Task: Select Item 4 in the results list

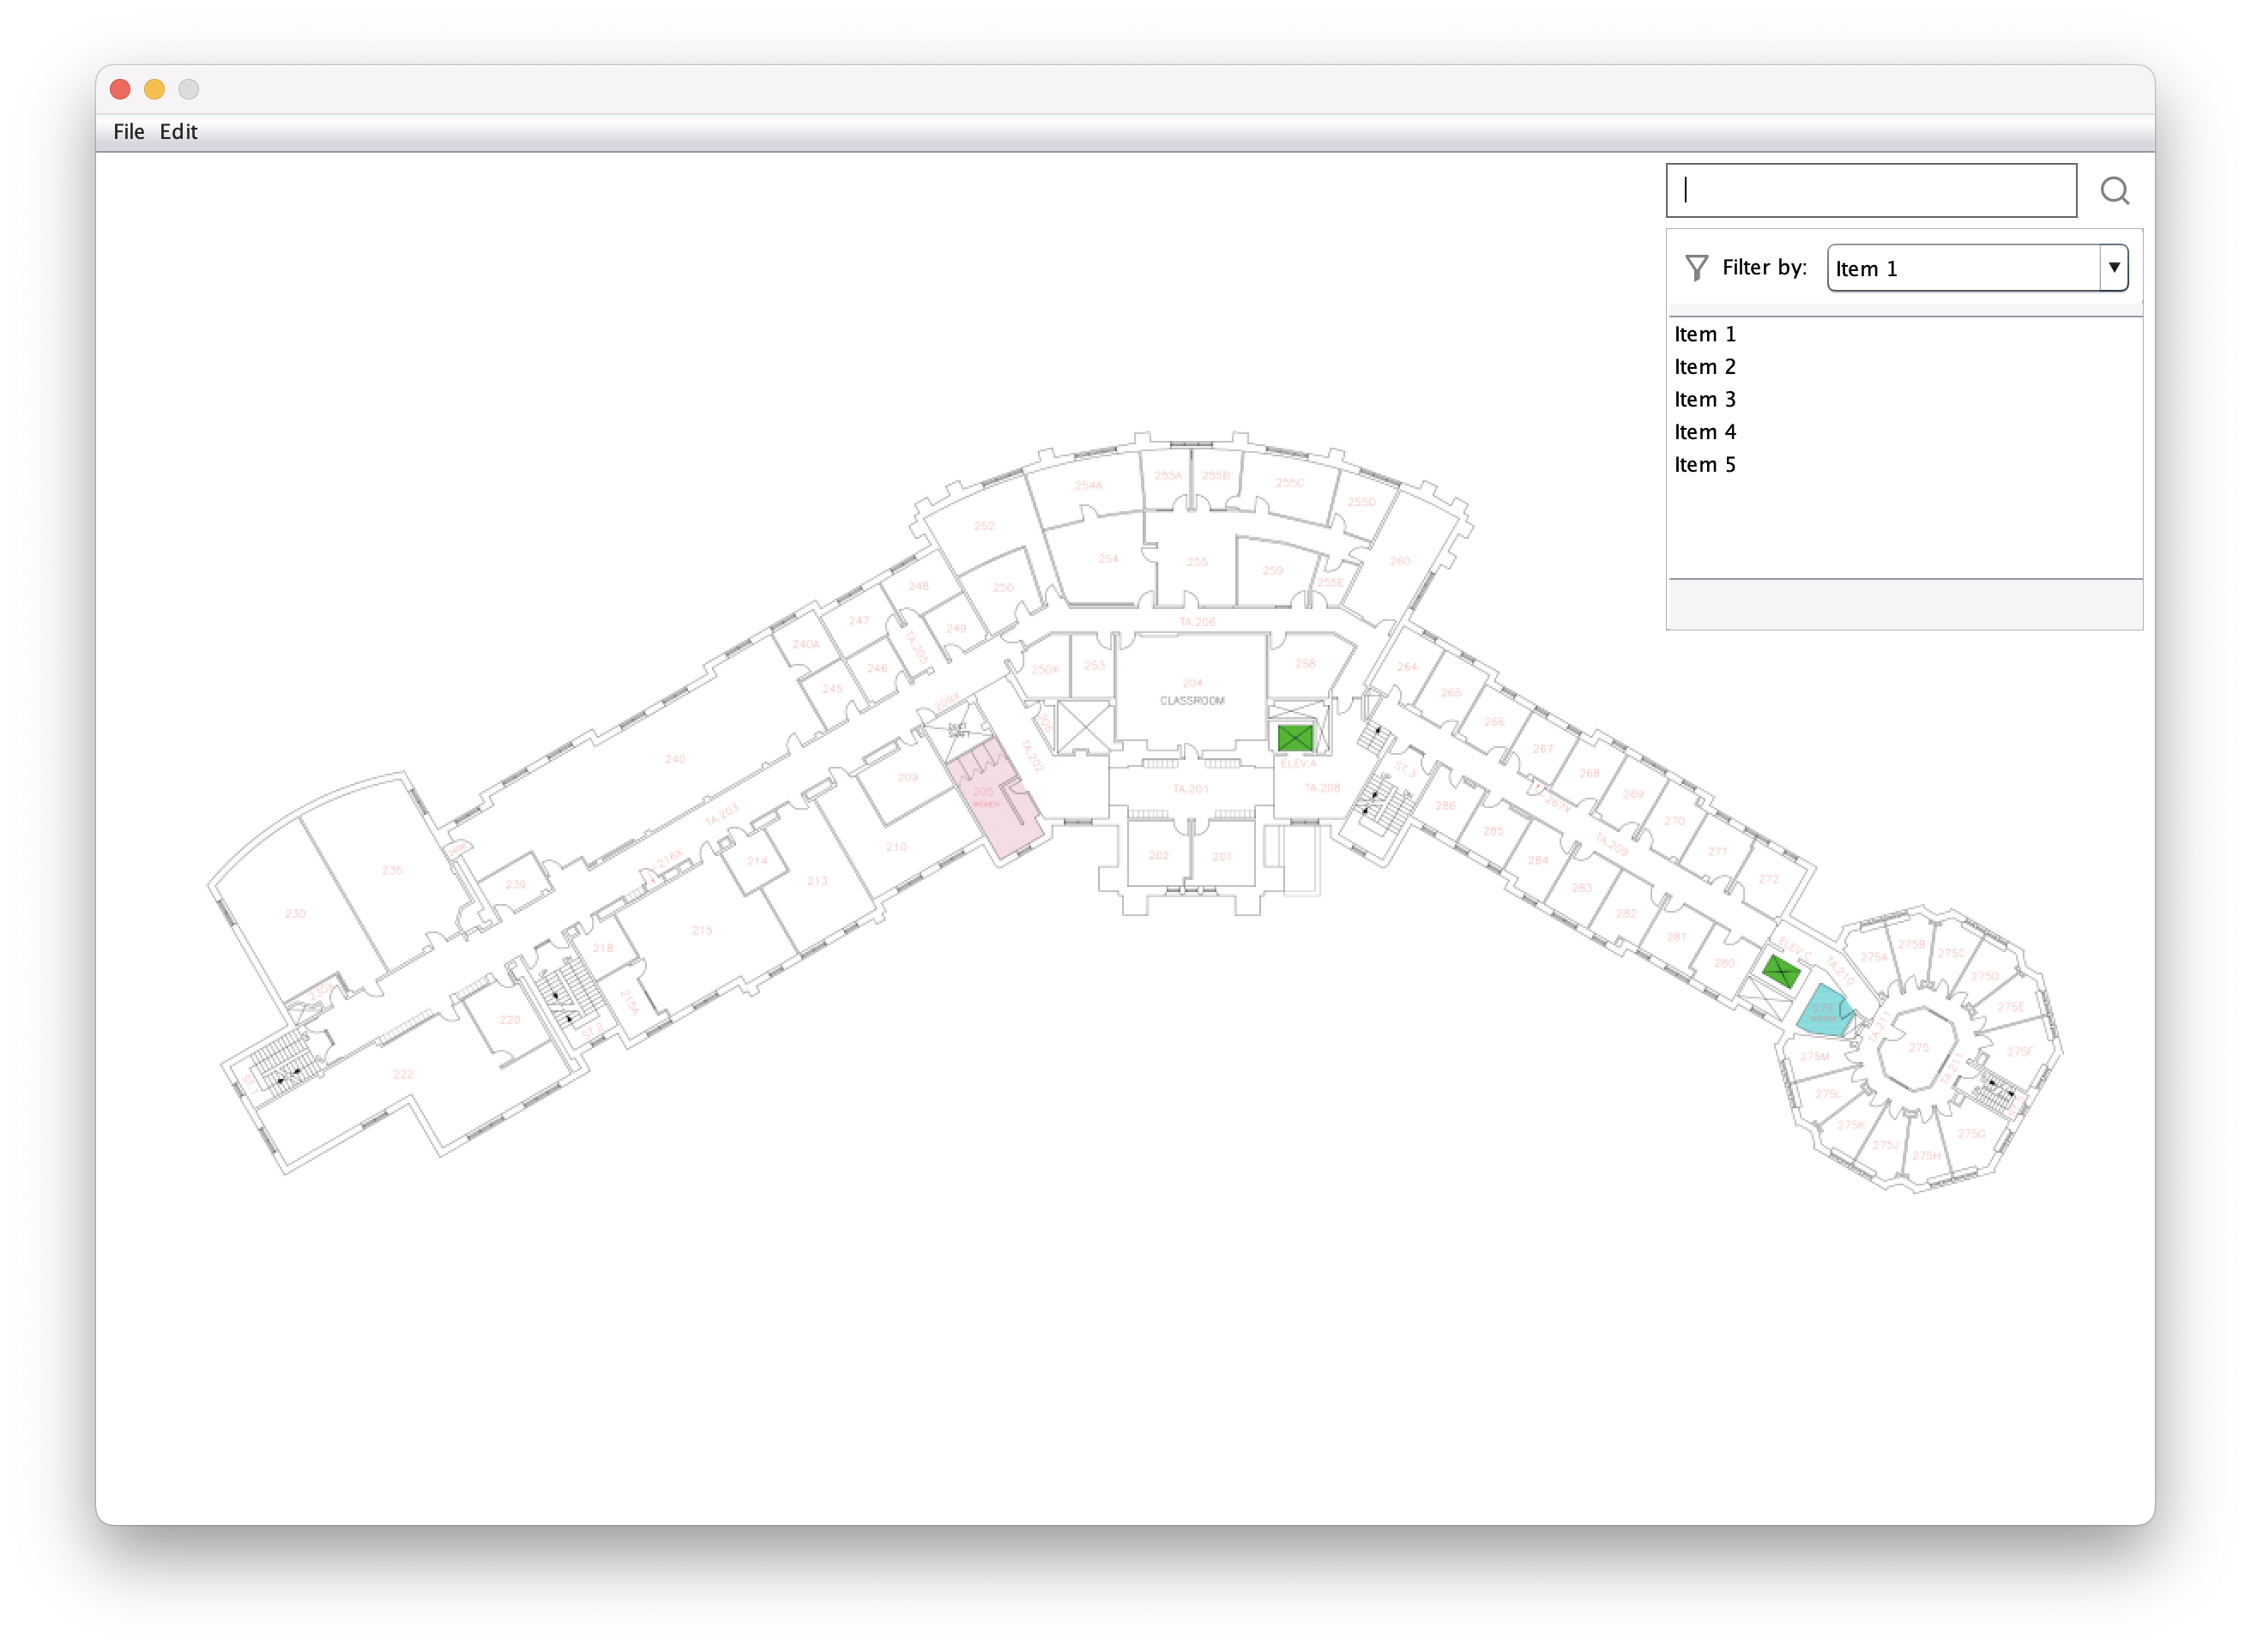Action: pyautogui.click(x=1705, y=432)
